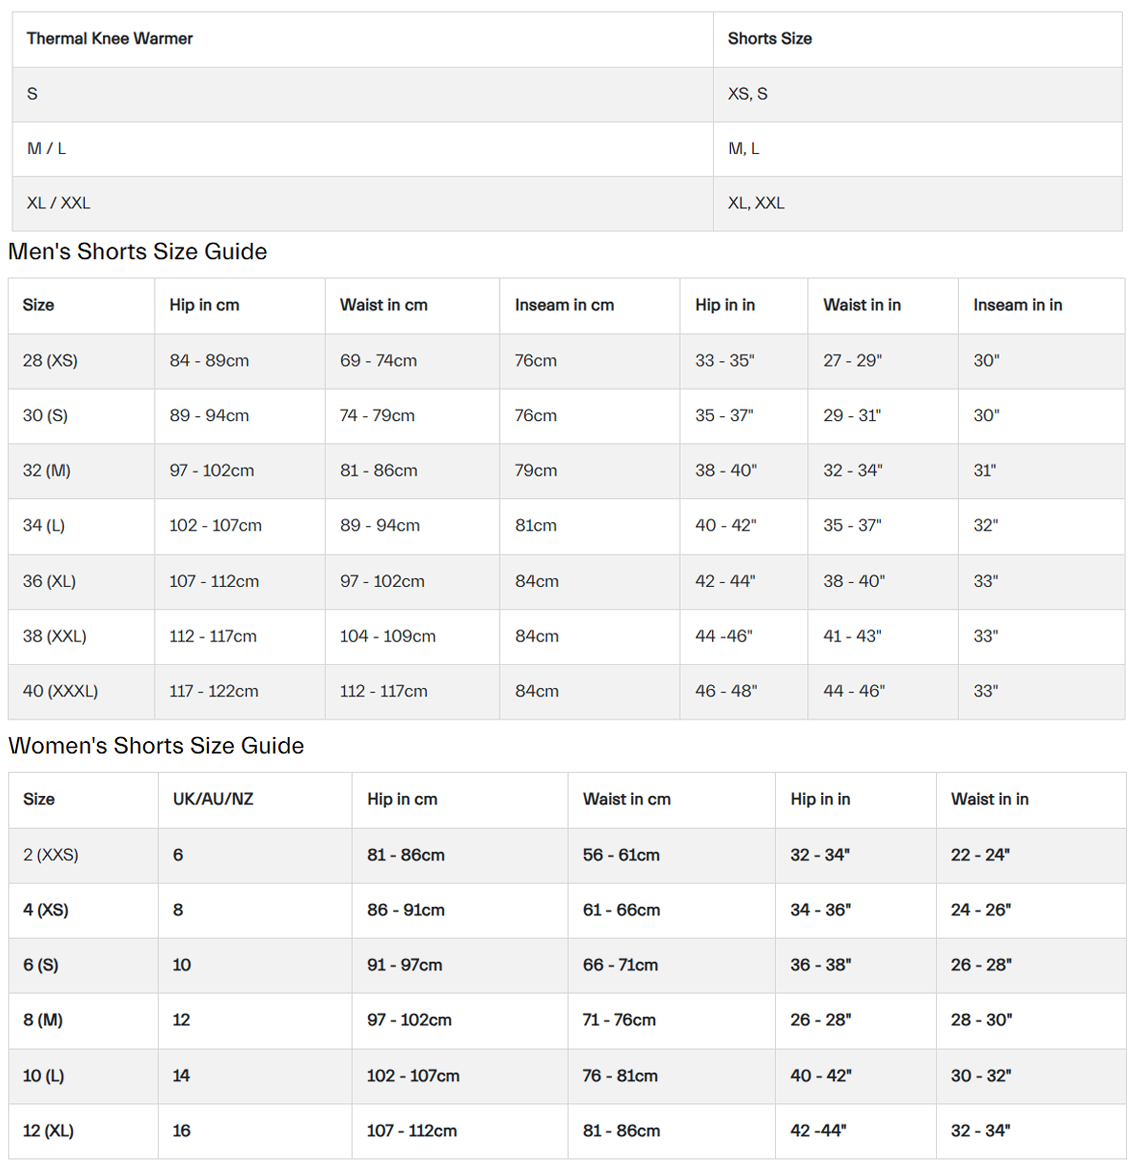The height and width of the screenshot is (1171, 1138).
Task: Click the UK/AU/NZ column header
Action: coord(213,800)
